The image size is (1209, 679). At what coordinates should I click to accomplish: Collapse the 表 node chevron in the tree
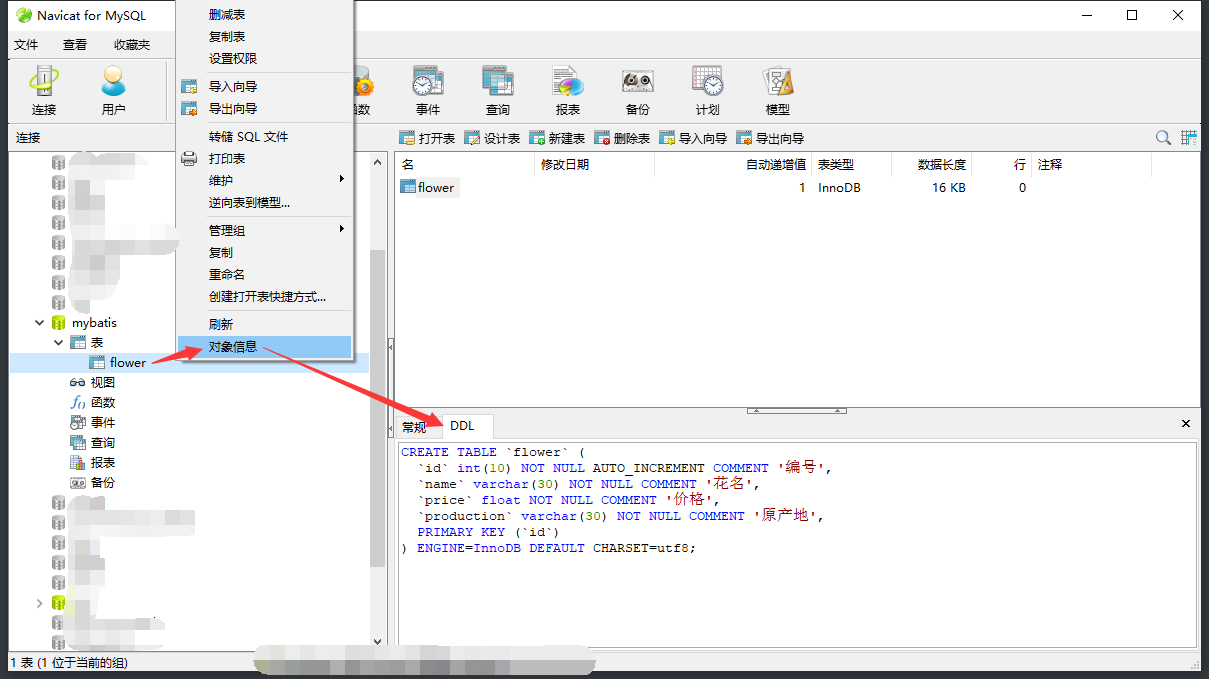(59, 343)
